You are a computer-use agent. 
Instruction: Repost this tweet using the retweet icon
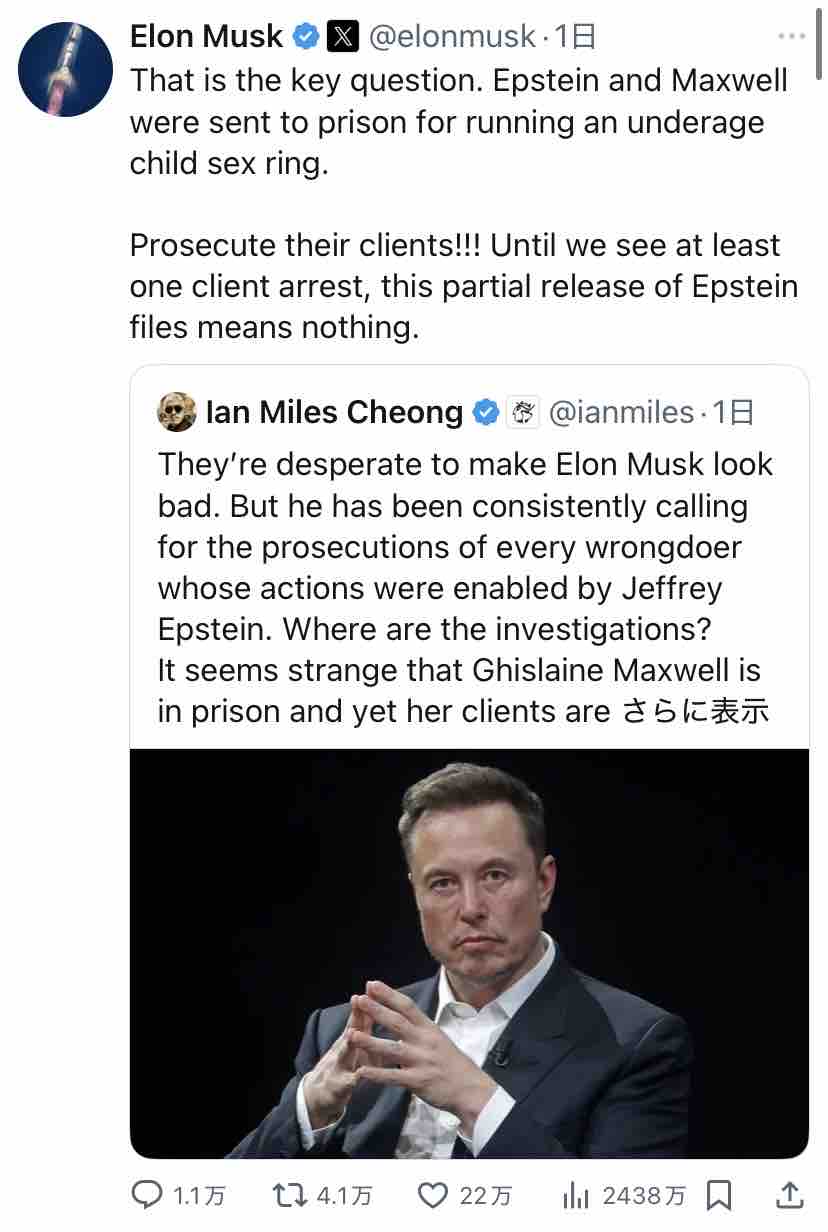(289, 1194)
